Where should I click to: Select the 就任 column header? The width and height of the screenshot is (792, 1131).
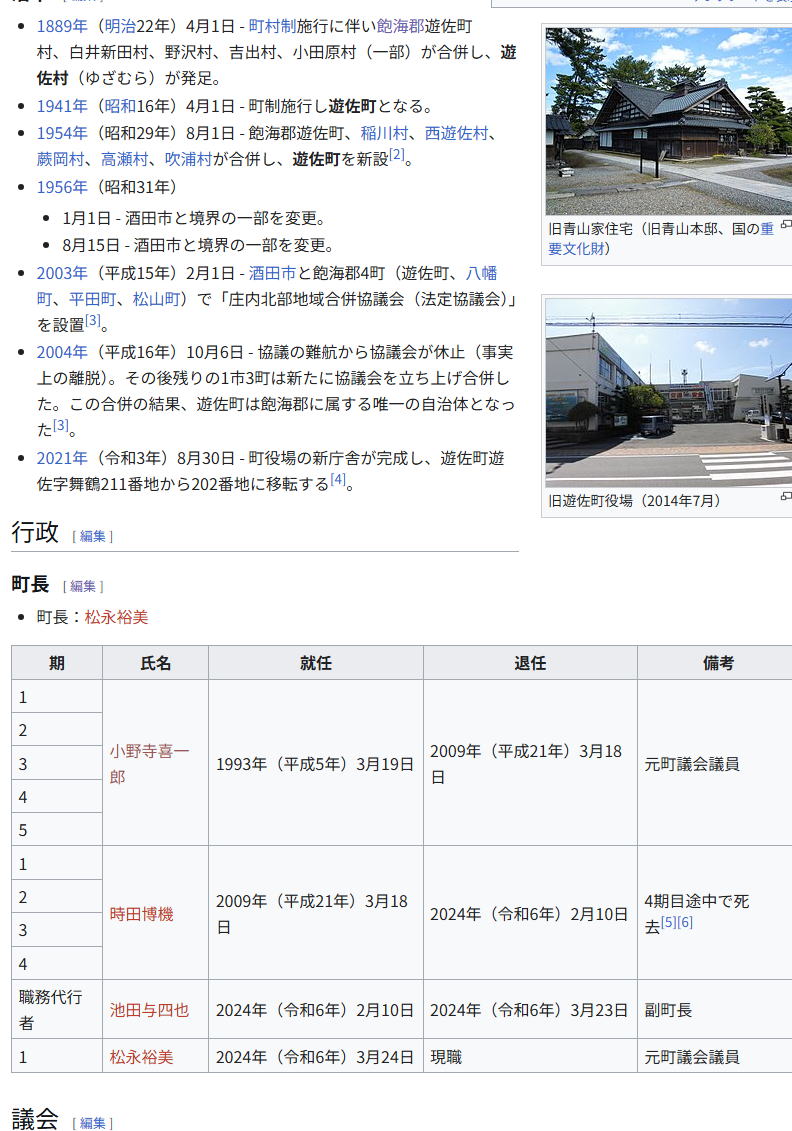pos(316,663)
